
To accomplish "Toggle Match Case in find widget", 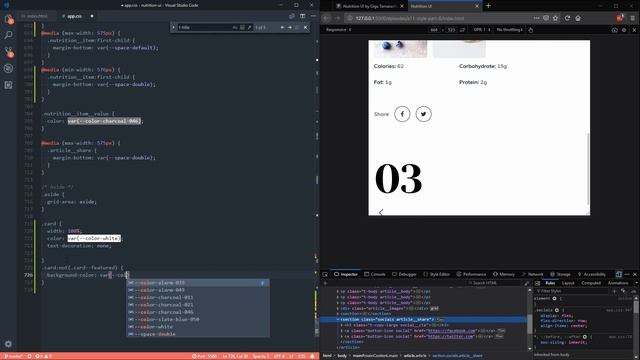I will (x=235, y=27).
